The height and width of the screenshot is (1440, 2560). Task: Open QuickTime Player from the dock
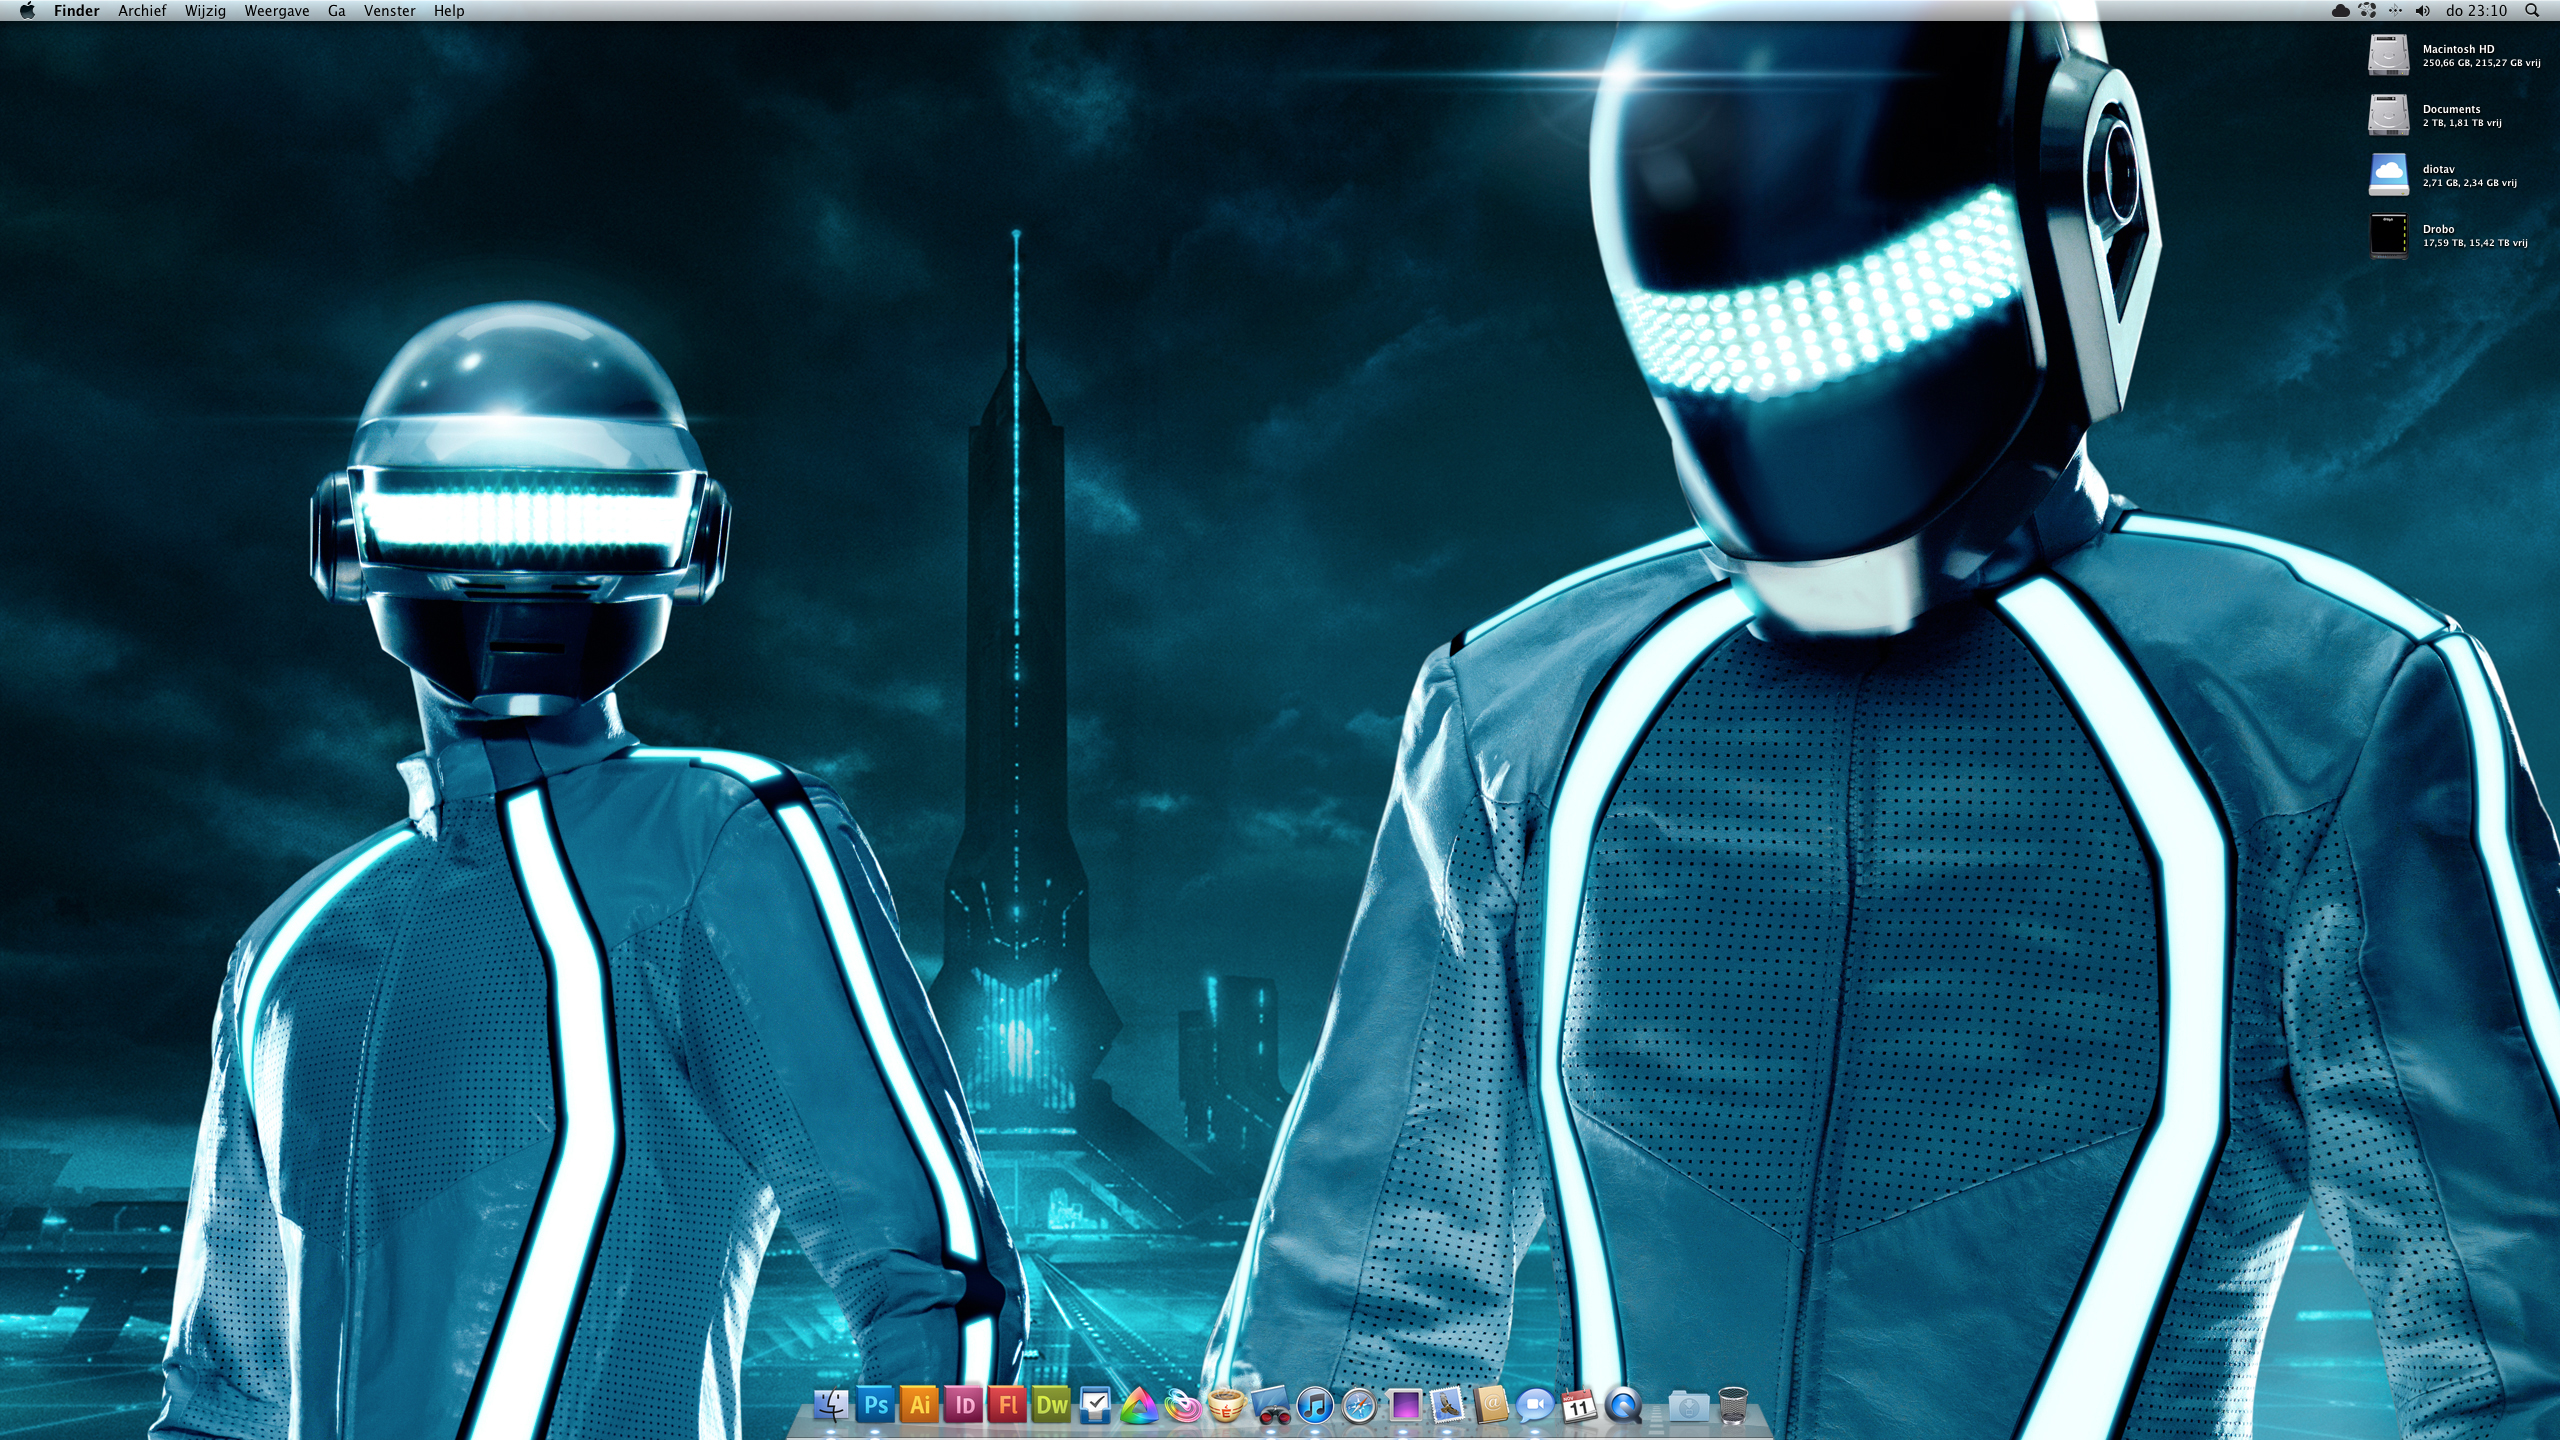tap(1623, 1406)
